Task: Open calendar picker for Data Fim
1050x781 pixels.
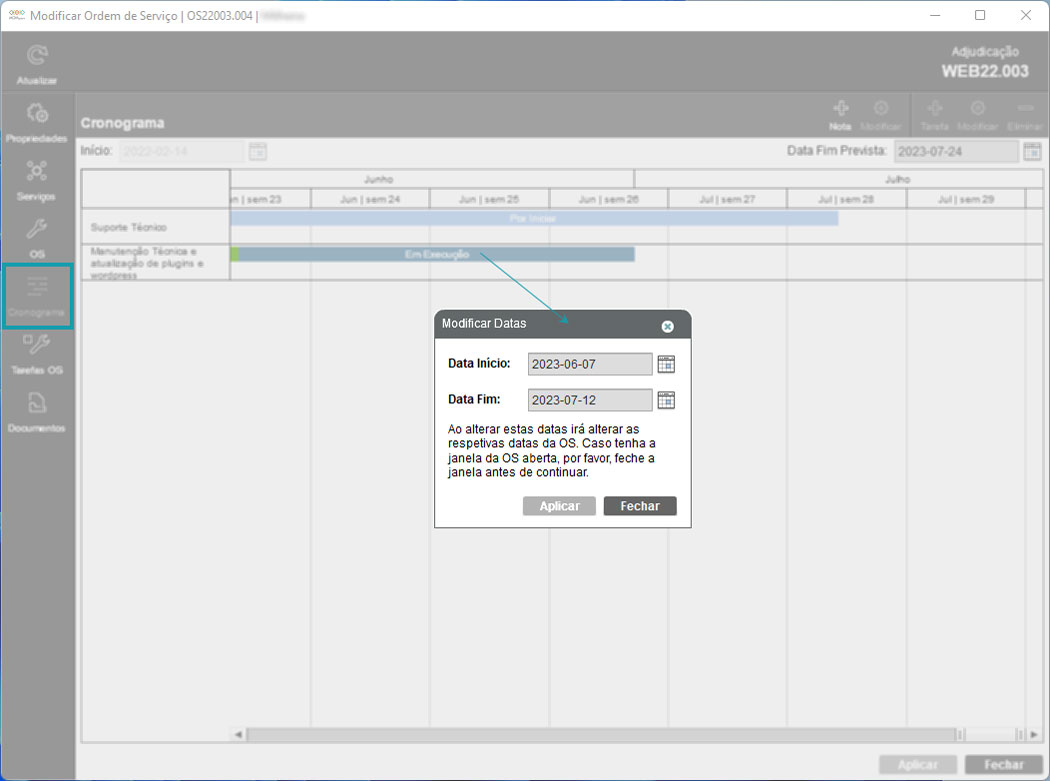Action: coord(666,400)
